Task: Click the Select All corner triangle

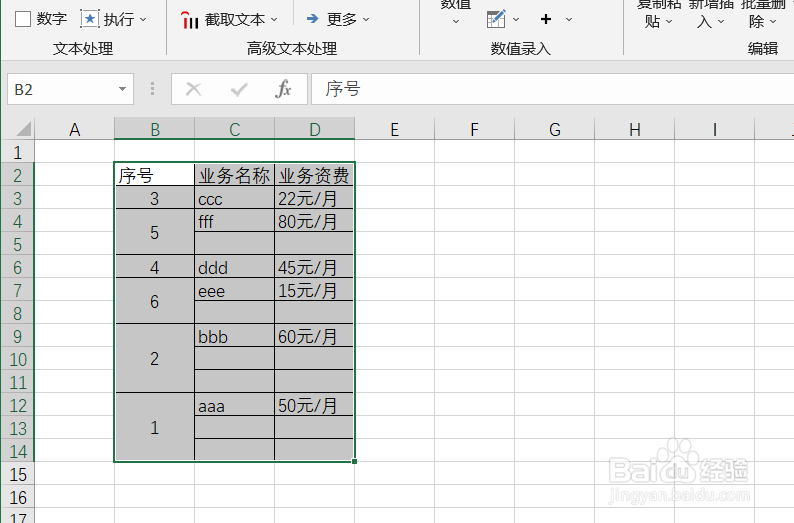Action: tap(23, 129)
